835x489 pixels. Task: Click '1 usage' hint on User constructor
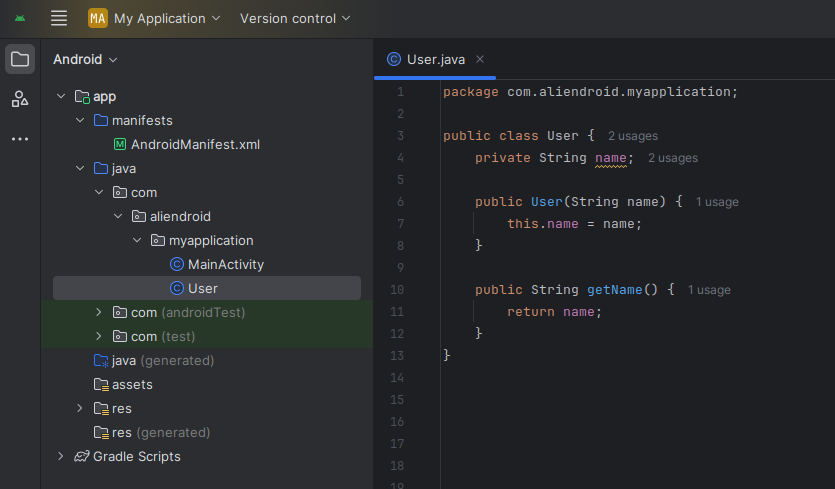coord(717,202)
